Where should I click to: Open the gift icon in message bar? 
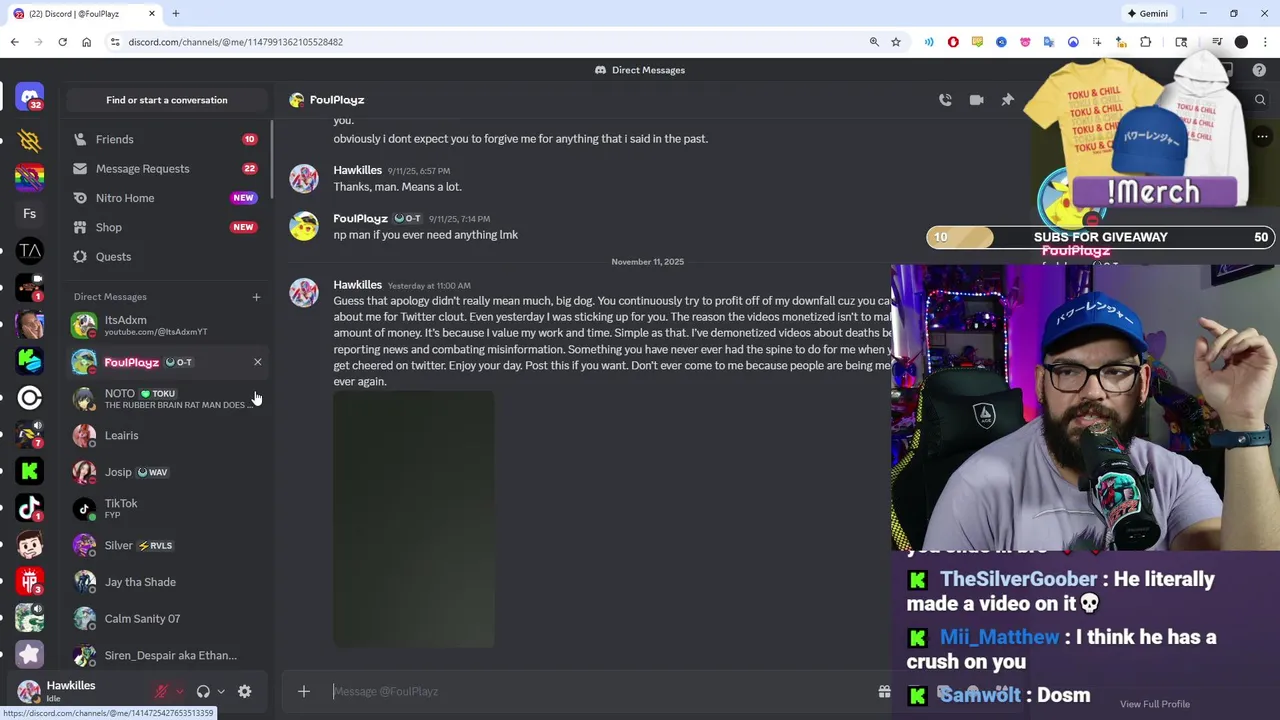click(x=884, y=691)
